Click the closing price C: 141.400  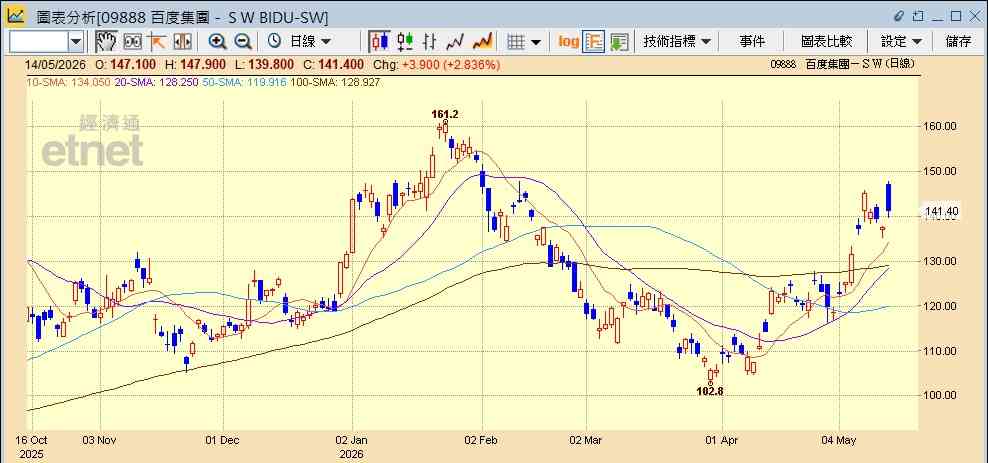(x=334, y=64)
